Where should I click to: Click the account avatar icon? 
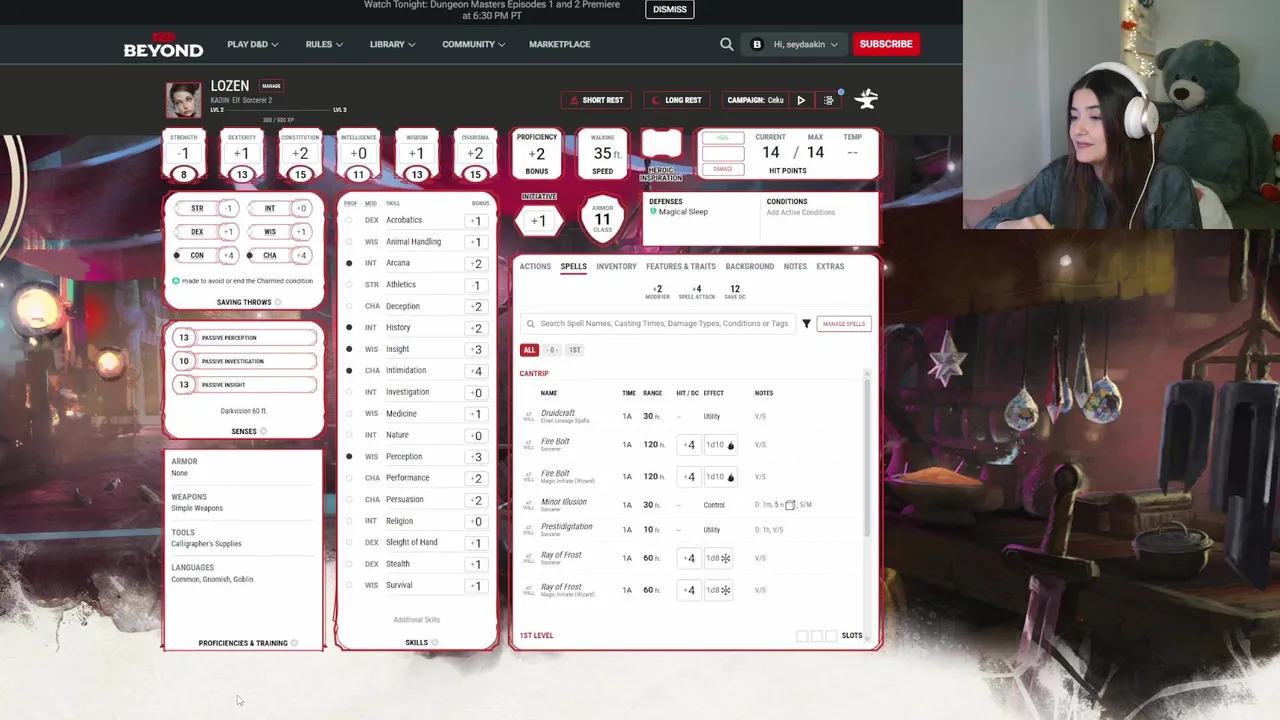pos(757,44)
